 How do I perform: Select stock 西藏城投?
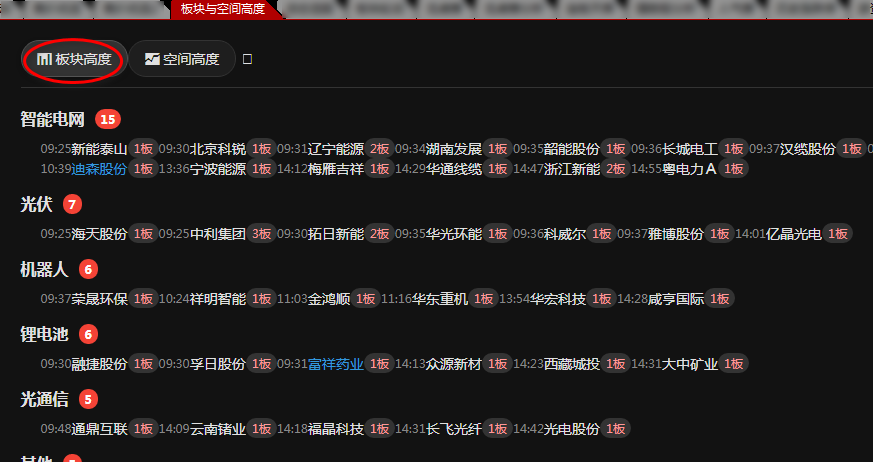(572, 364)
